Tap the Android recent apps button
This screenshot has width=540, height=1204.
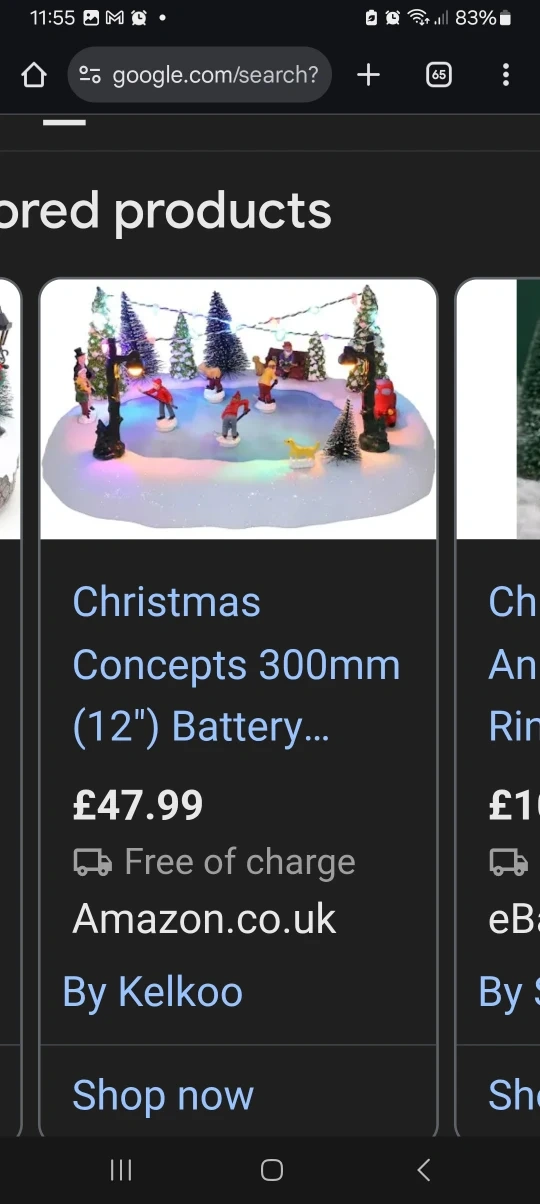(121, 1170)
